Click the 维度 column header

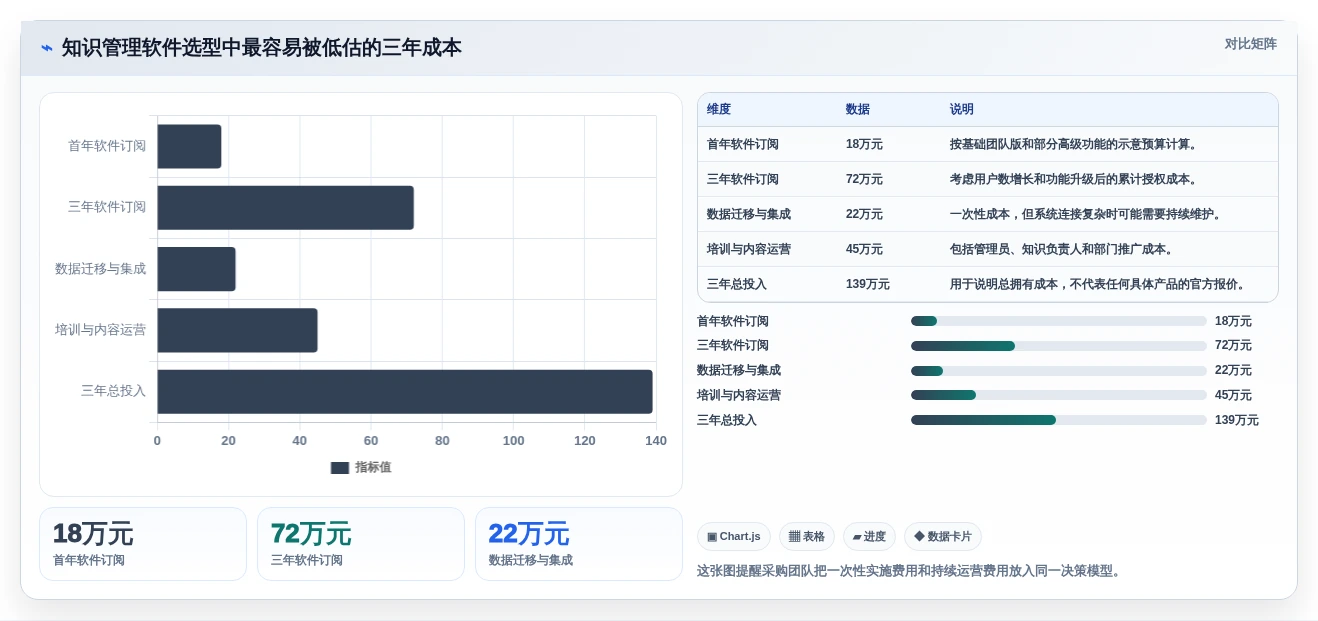click(719, 109)
